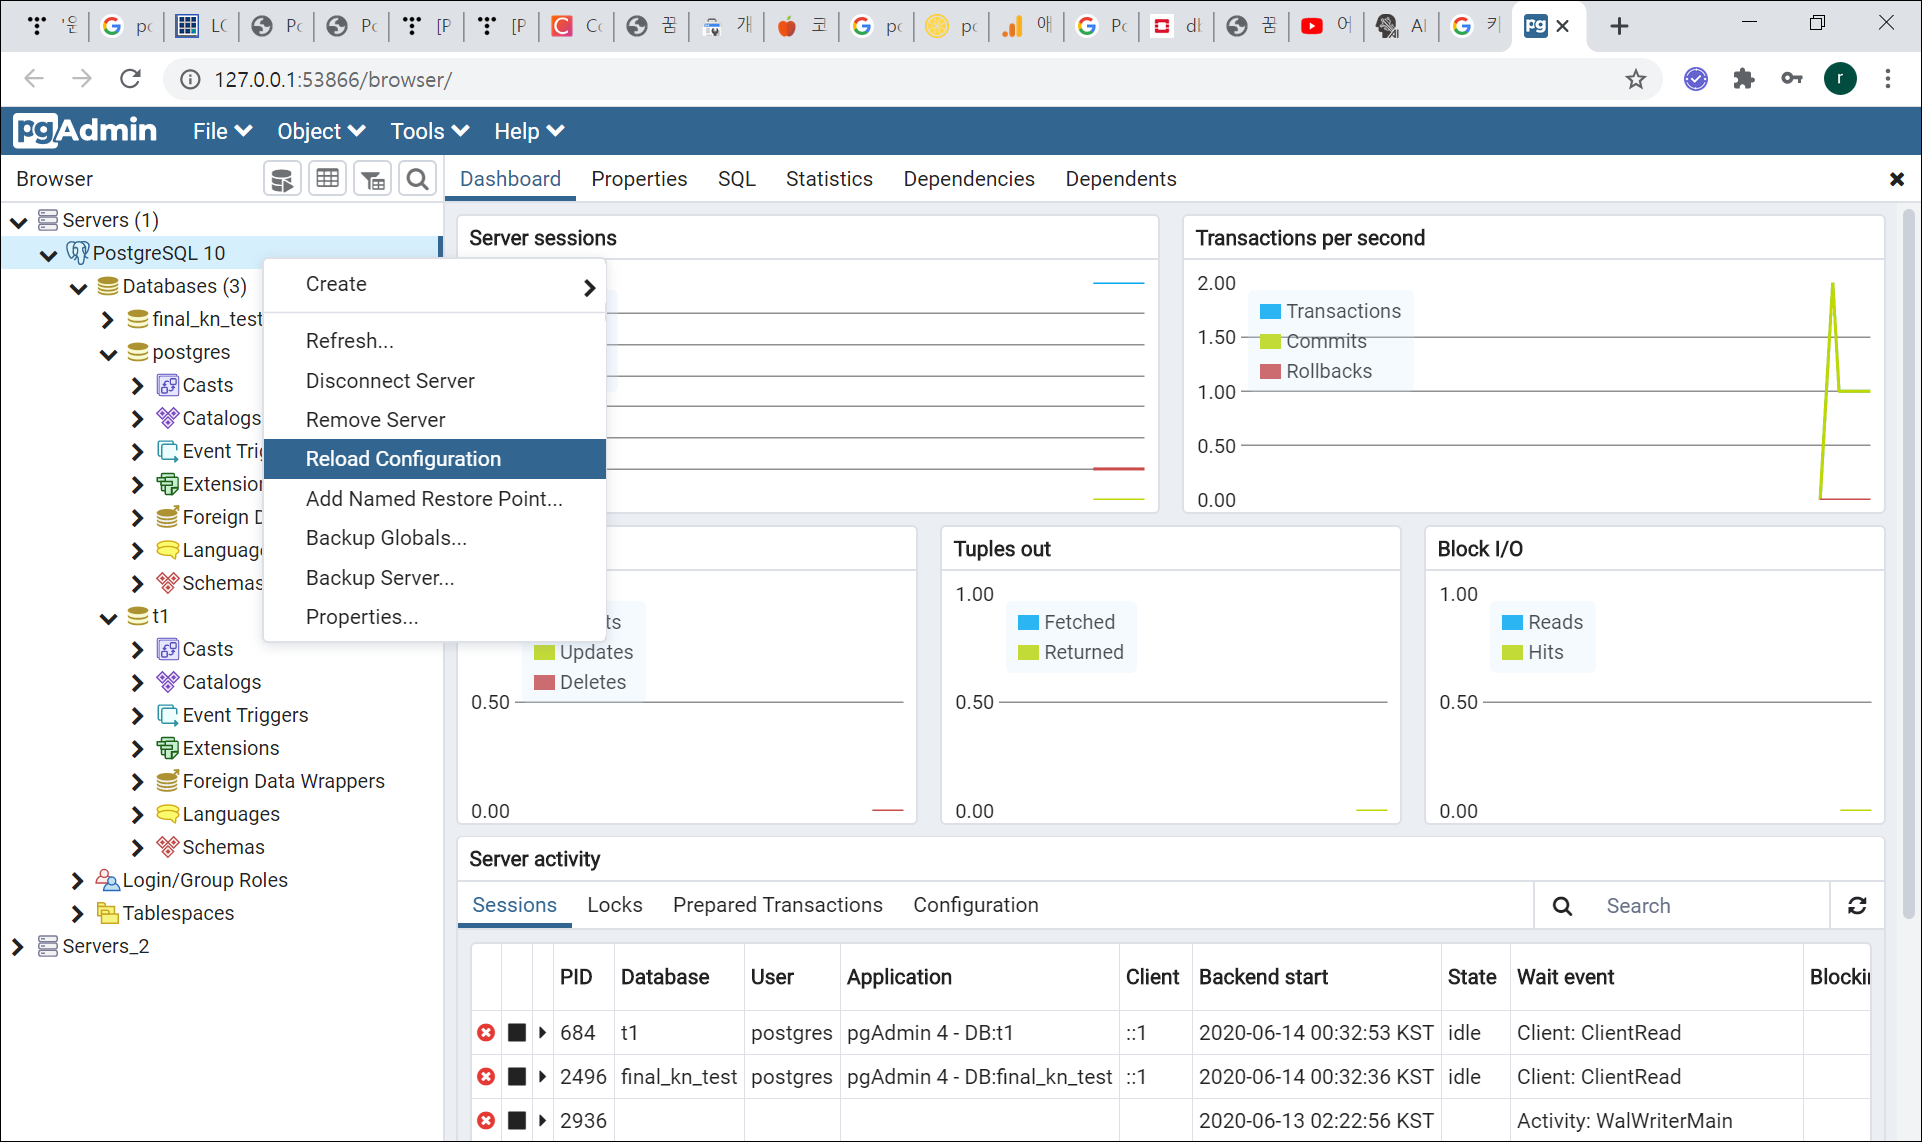Open the browser extensions puzzle icon

(1744, 79)
